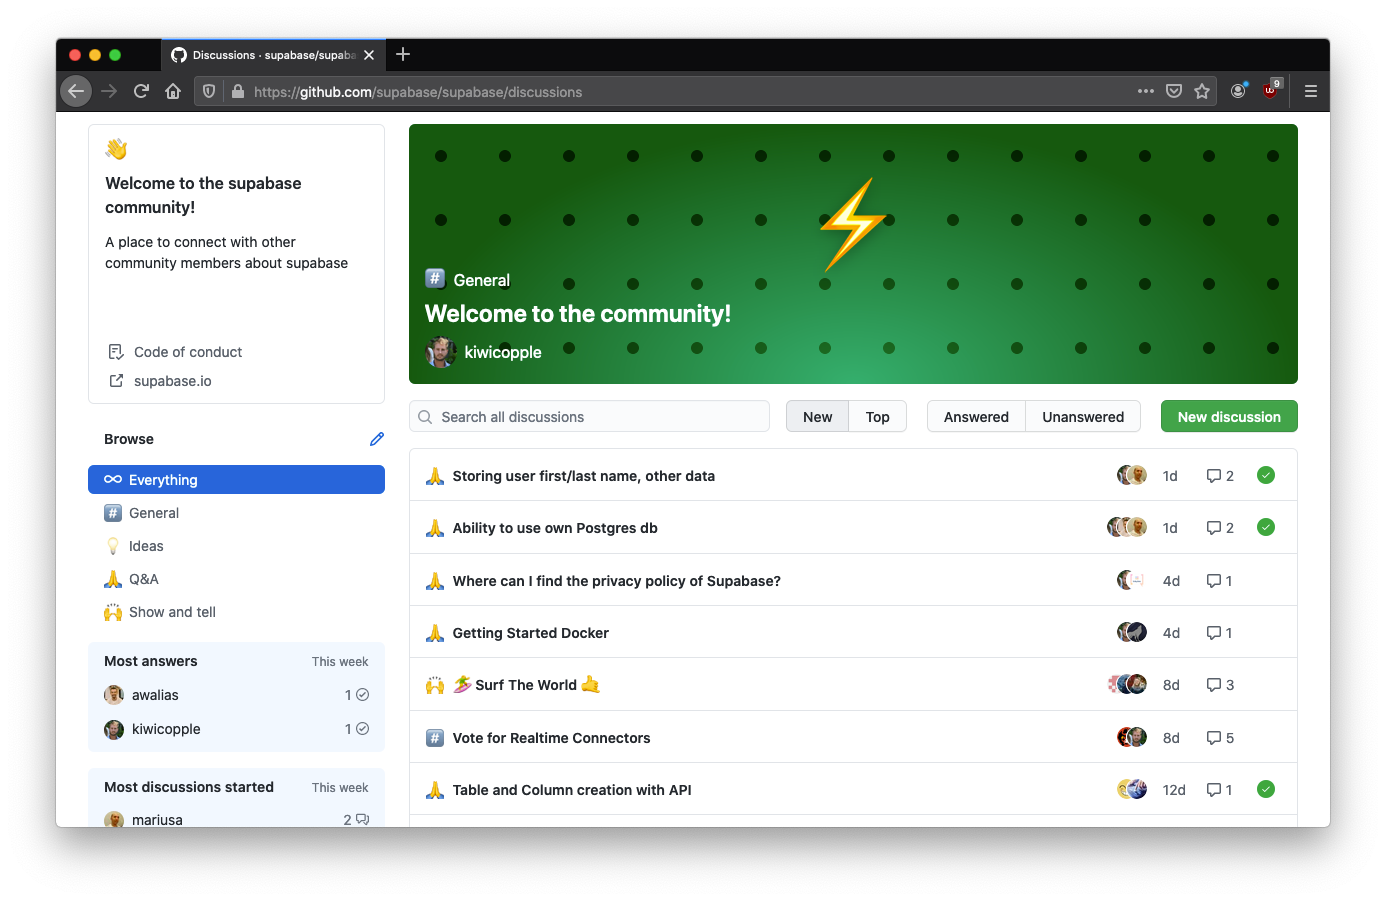Image resolution: width=1386 pixels, height=901 pixels.
Task: Click the Save to Pocket icon
Action: coord(1174,91)
